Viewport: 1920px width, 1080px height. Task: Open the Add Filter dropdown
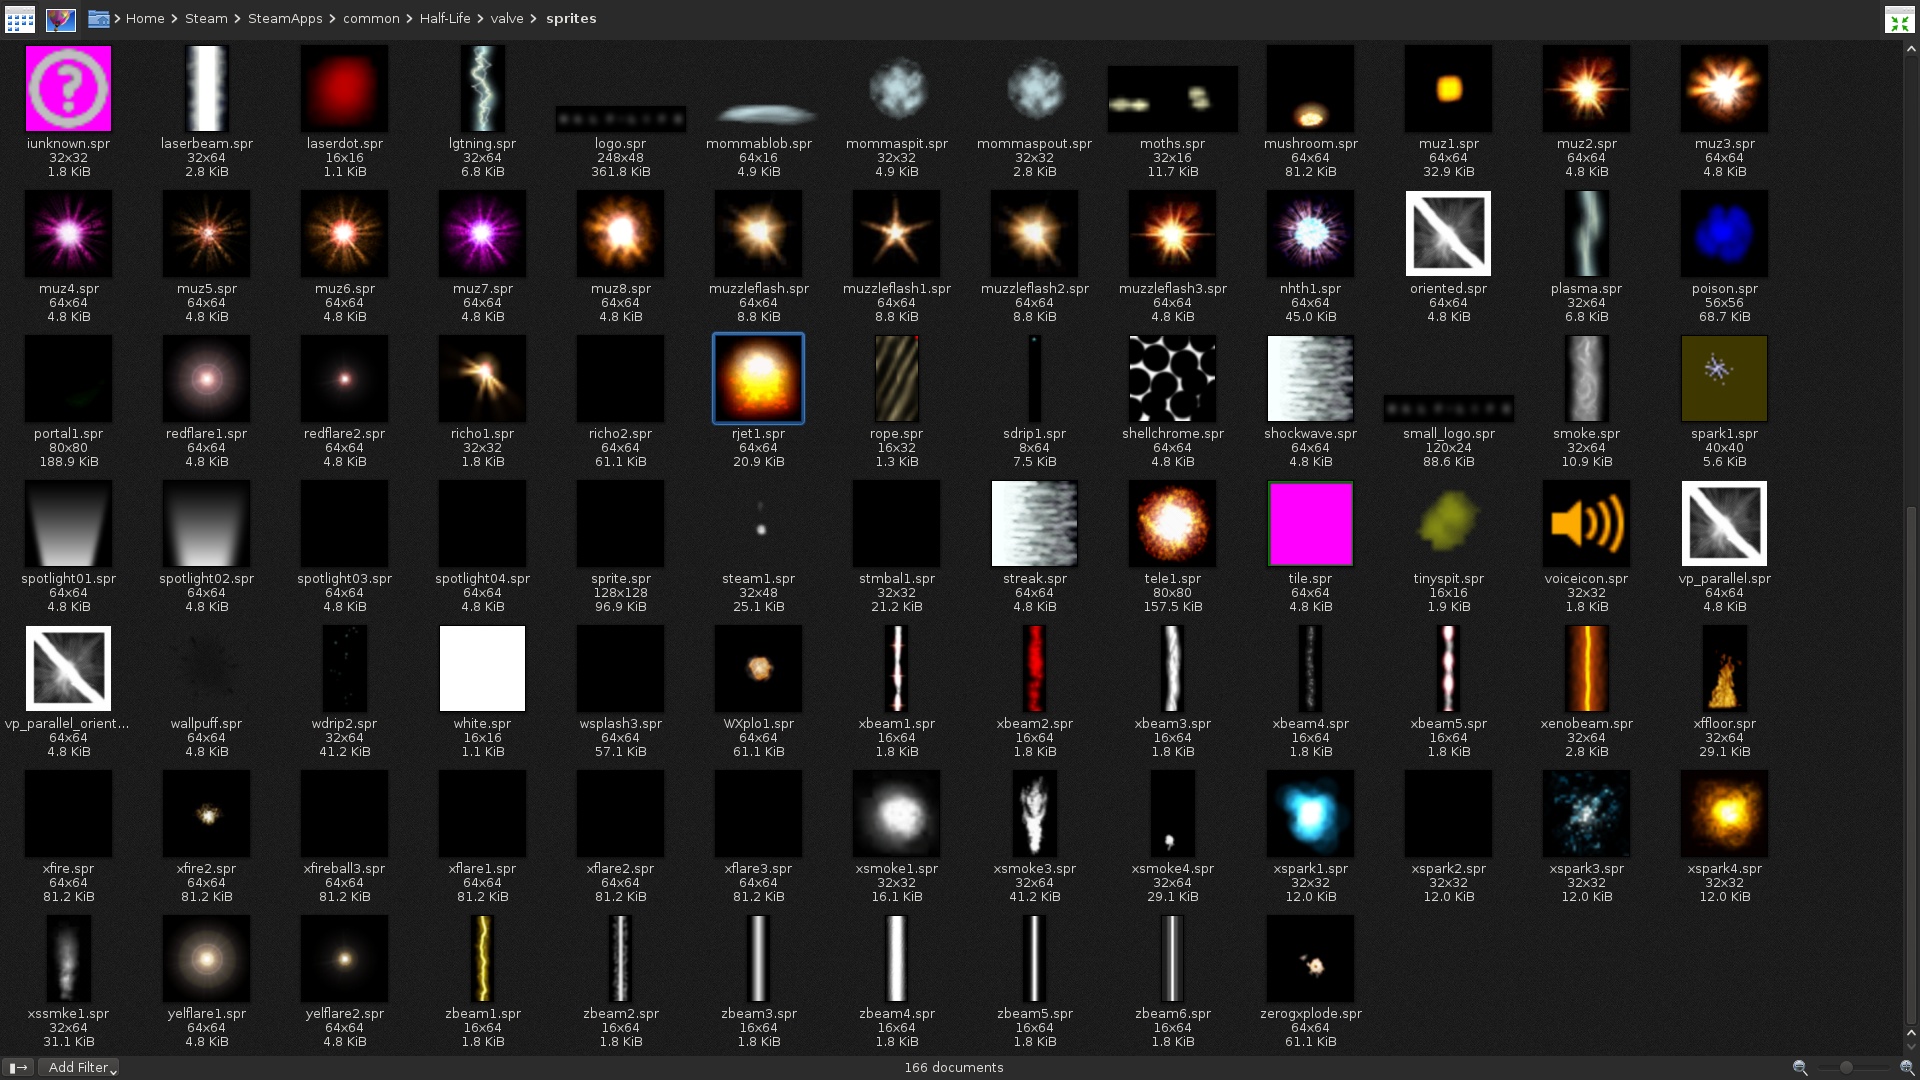[79, 1068]
